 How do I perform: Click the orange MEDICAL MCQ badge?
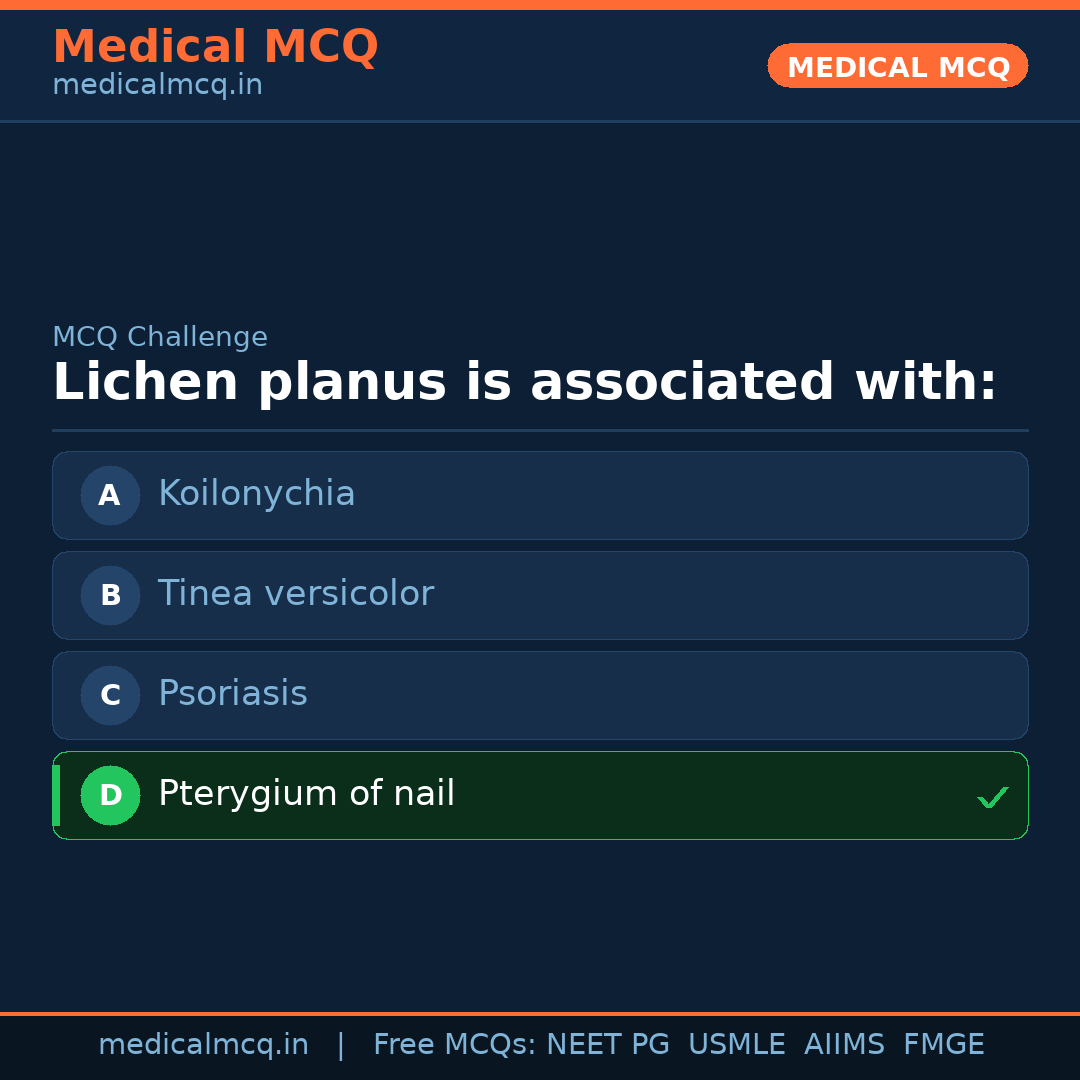pyautogui.click(x=897, y=65)
